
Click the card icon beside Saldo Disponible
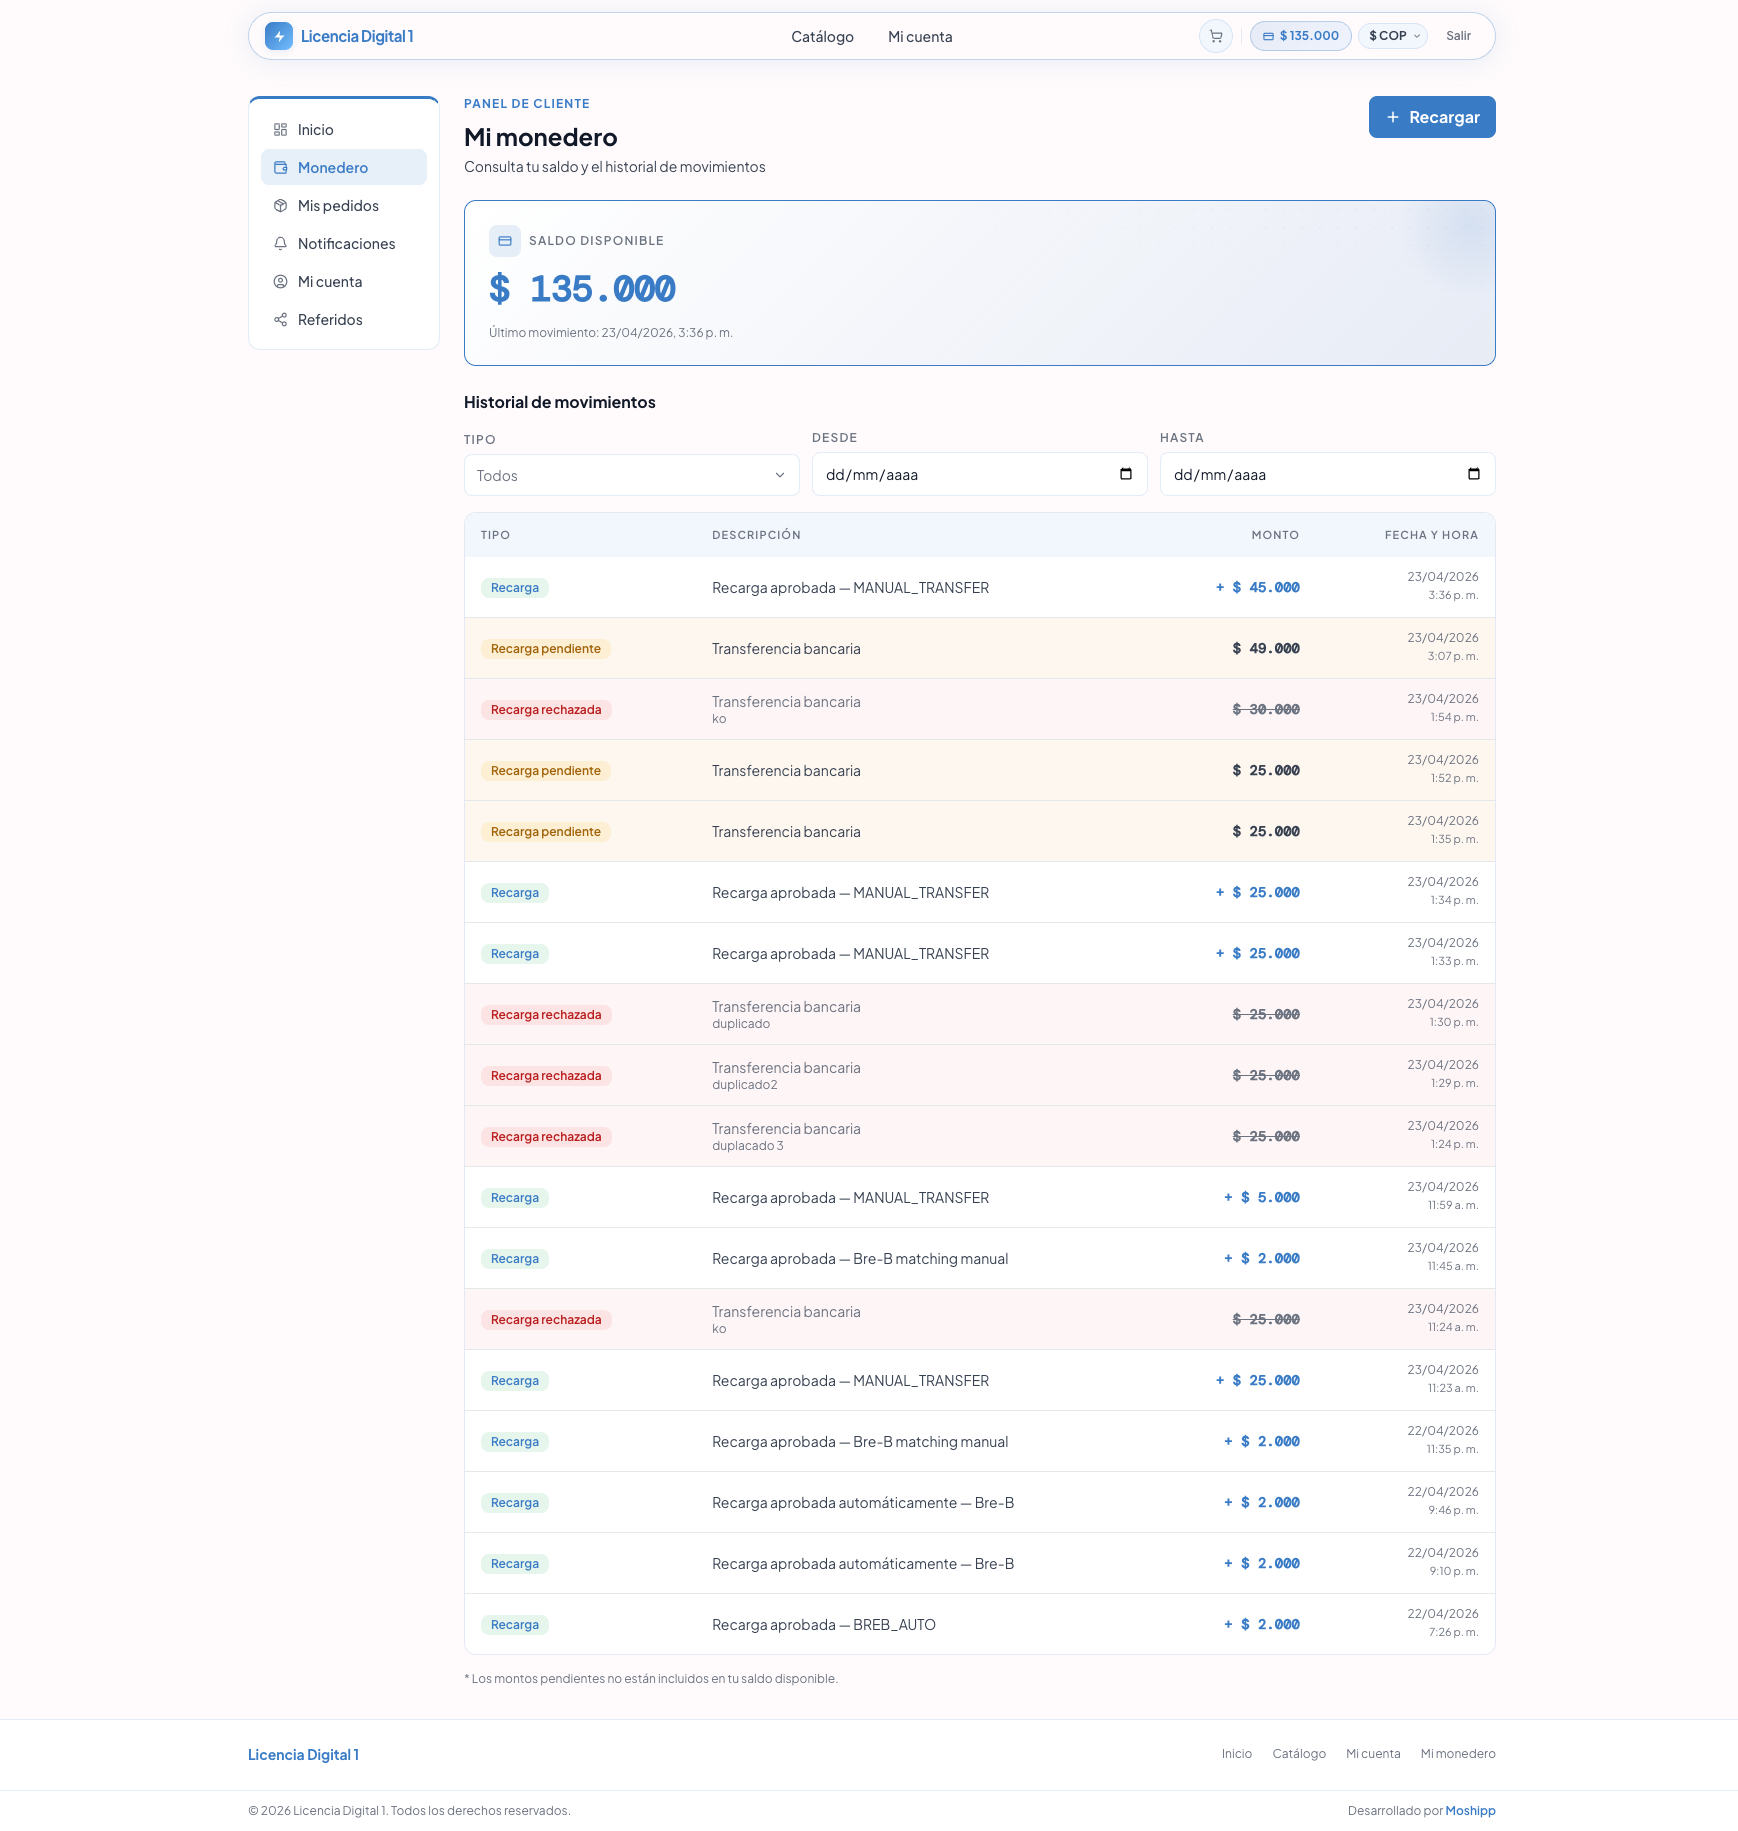pyautogui.click(x=505, y=241)
